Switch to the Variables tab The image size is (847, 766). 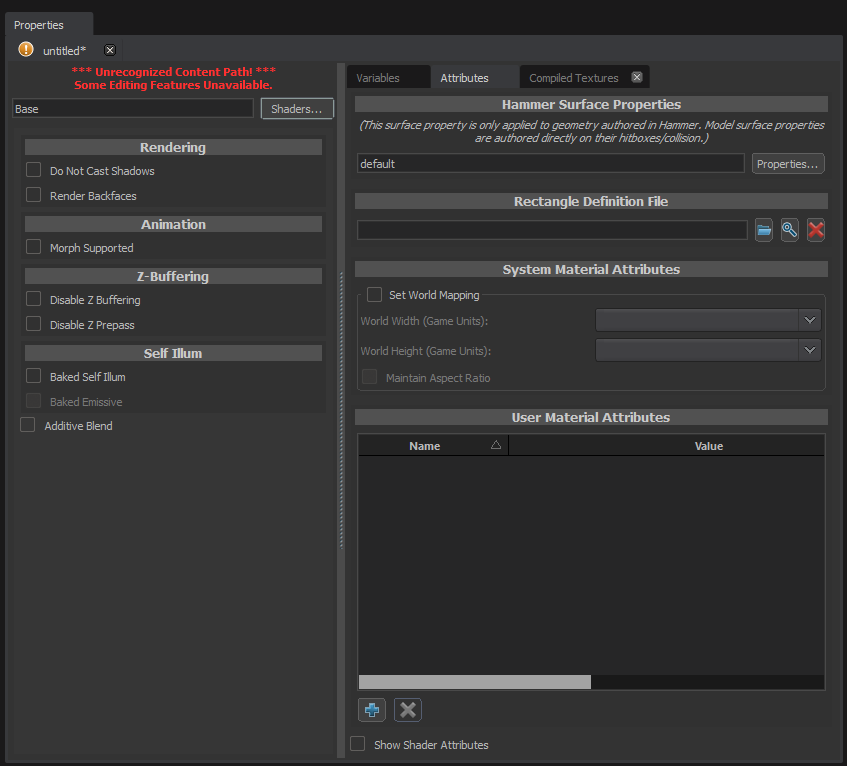coord(380,76)
